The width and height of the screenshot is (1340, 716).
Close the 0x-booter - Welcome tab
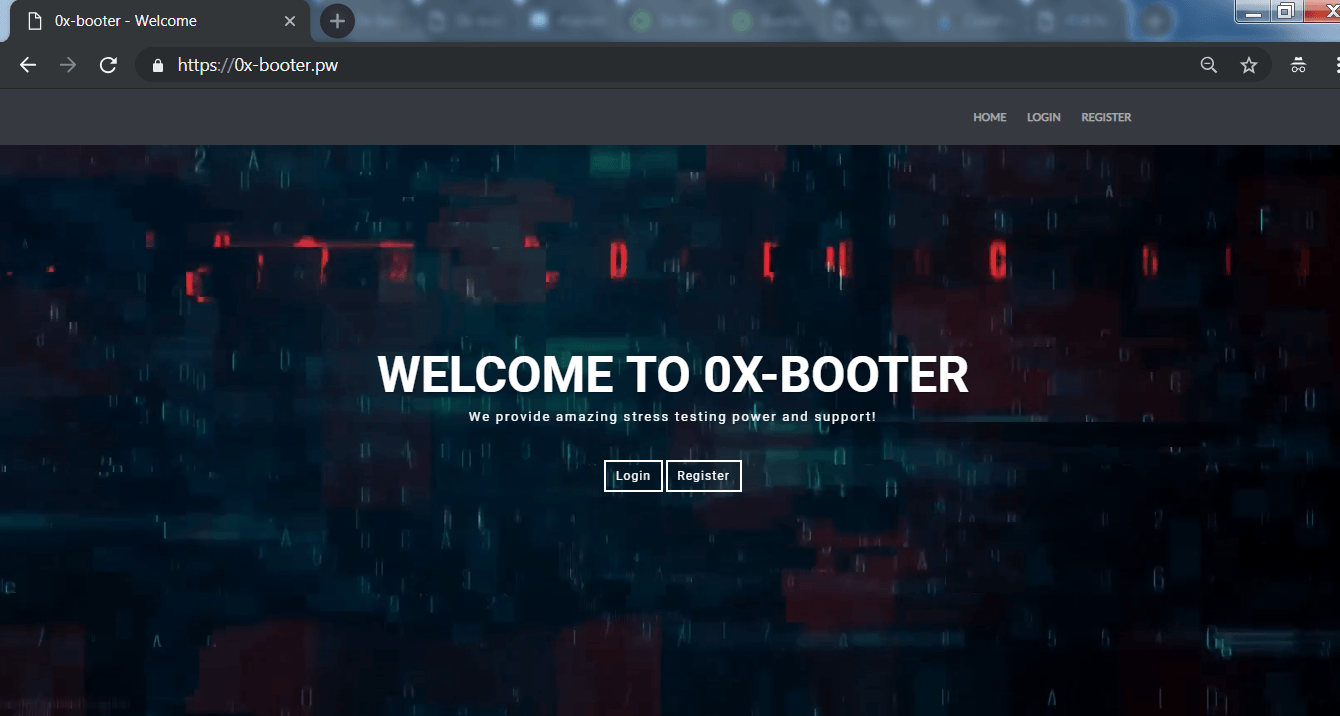click(x=290, y=21)
